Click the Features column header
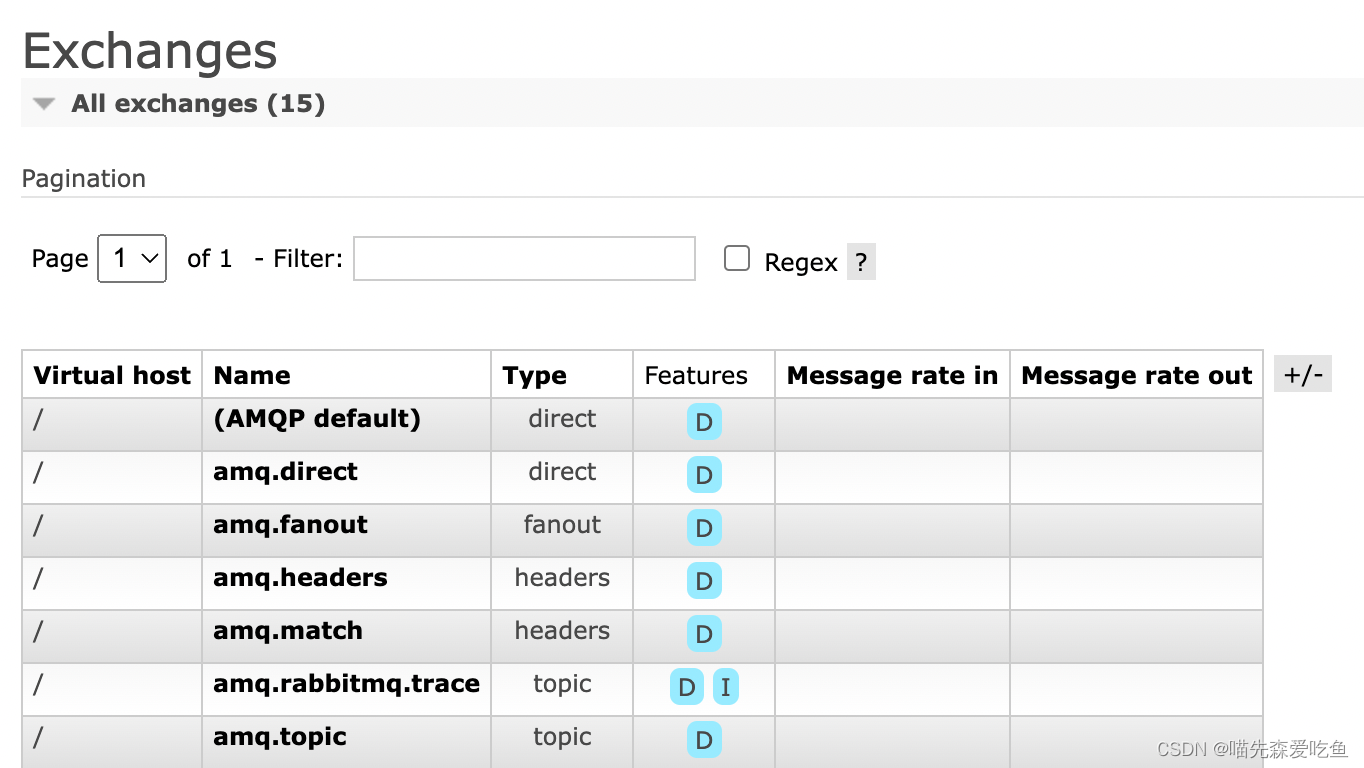The height and width of the screenshot is (768, 1364). click(696, 376)
